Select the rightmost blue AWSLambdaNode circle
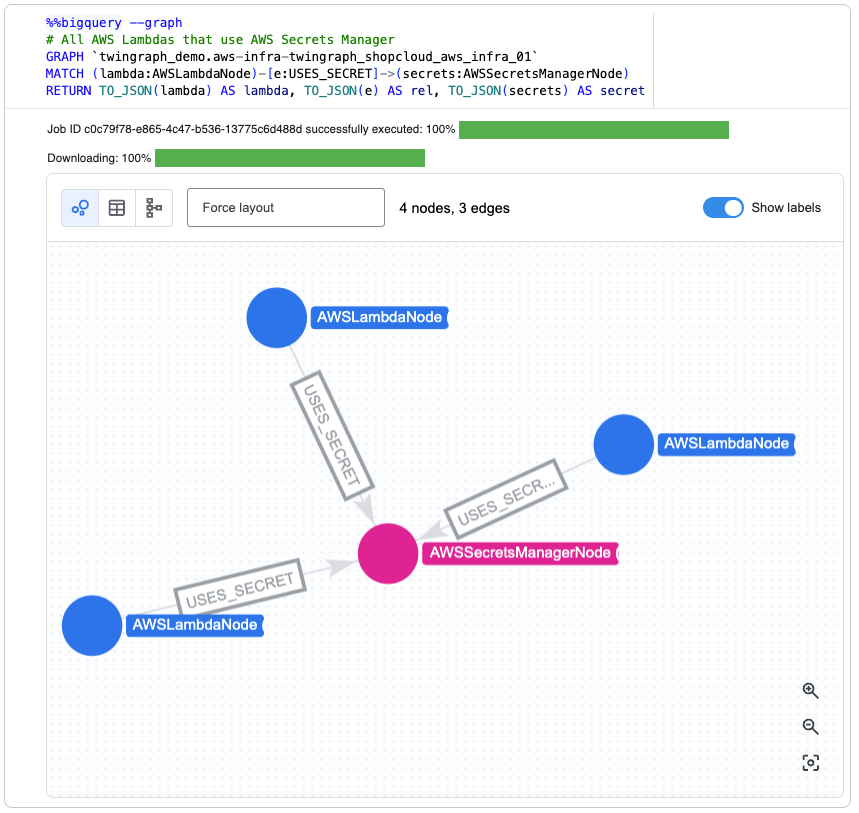The height and width of the screenshot is (813, 859). tap(623, 444)
